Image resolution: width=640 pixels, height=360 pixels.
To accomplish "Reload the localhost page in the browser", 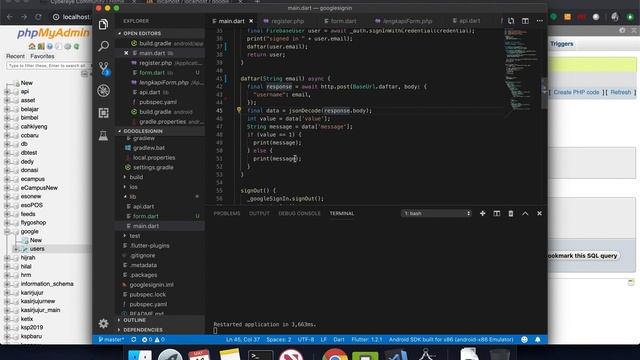I will [x=38, y=17].
